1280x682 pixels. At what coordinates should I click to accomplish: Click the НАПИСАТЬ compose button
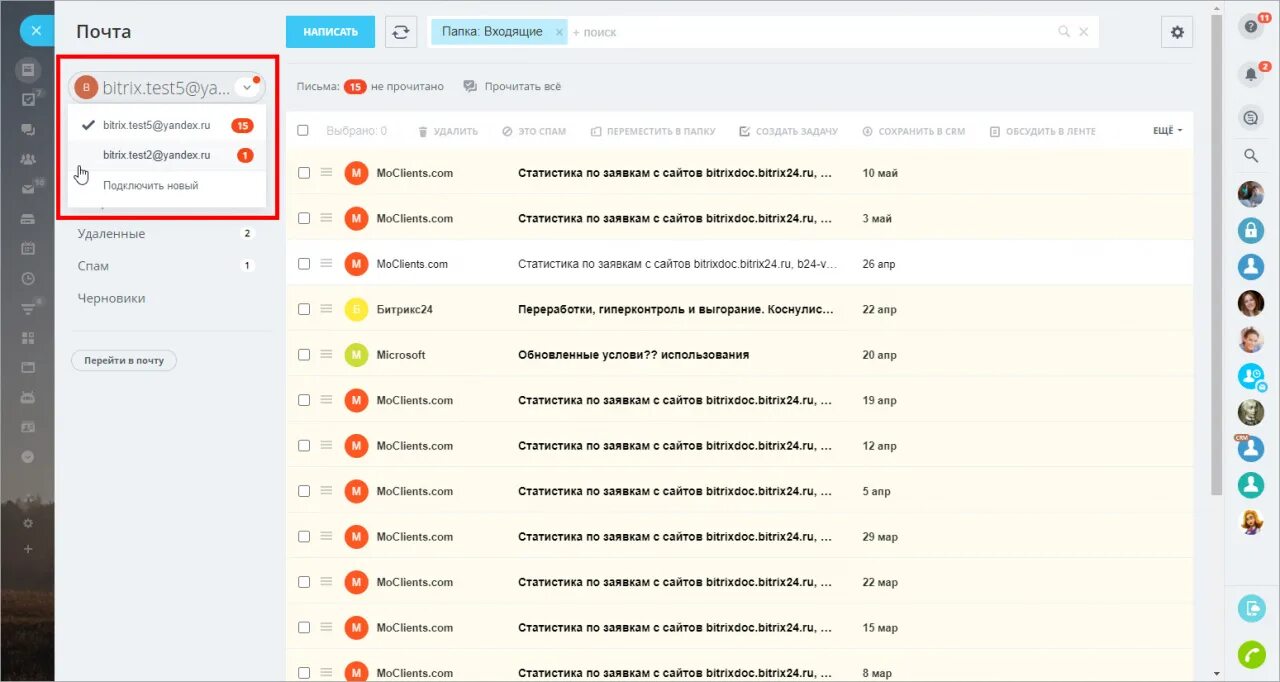(x=330, y=32)
